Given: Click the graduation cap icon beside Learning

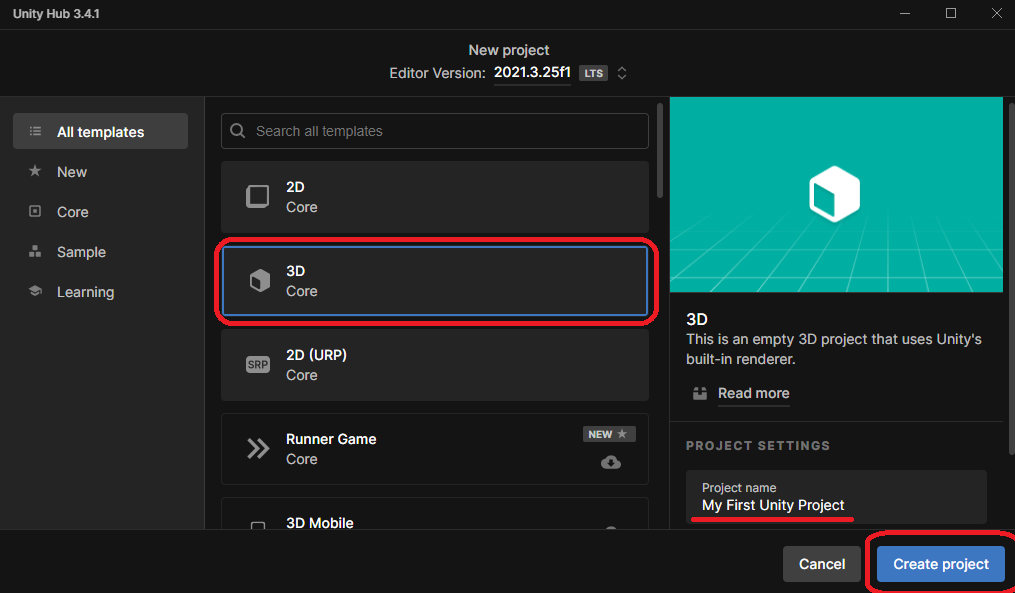Looking at the screenshot, I should [35, 292].
